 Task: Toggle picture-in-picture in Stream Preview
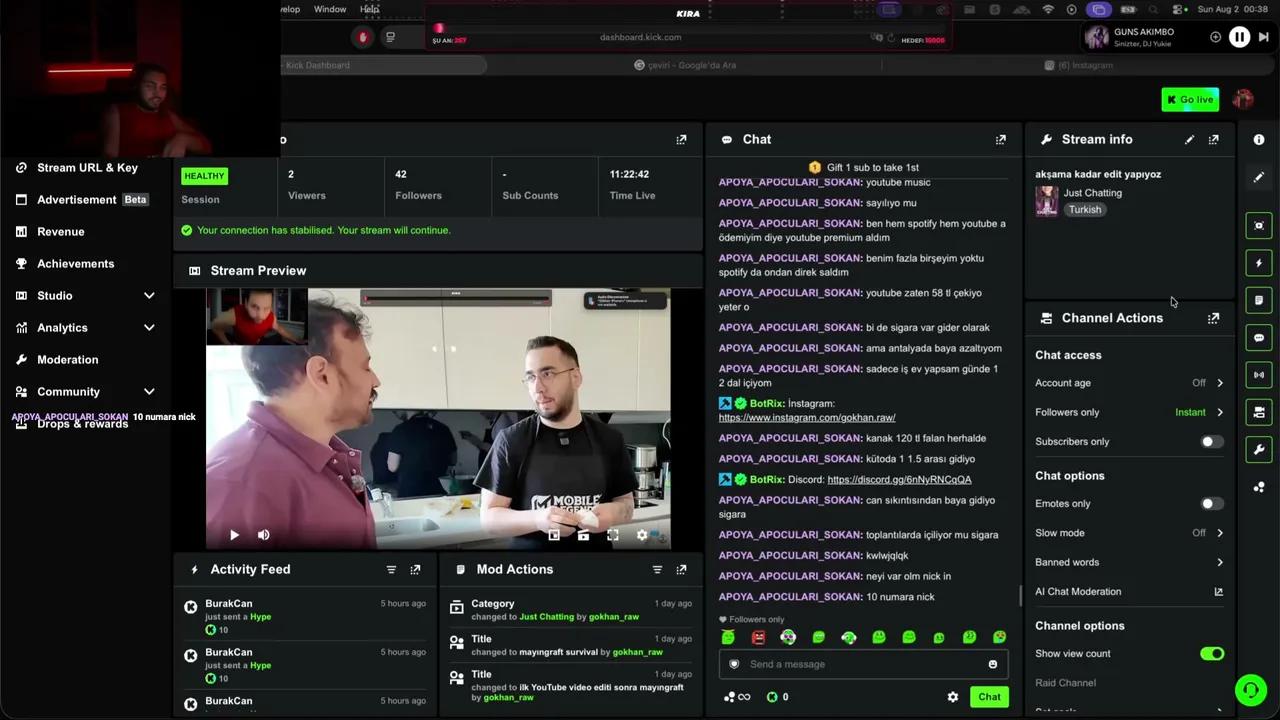554,535
